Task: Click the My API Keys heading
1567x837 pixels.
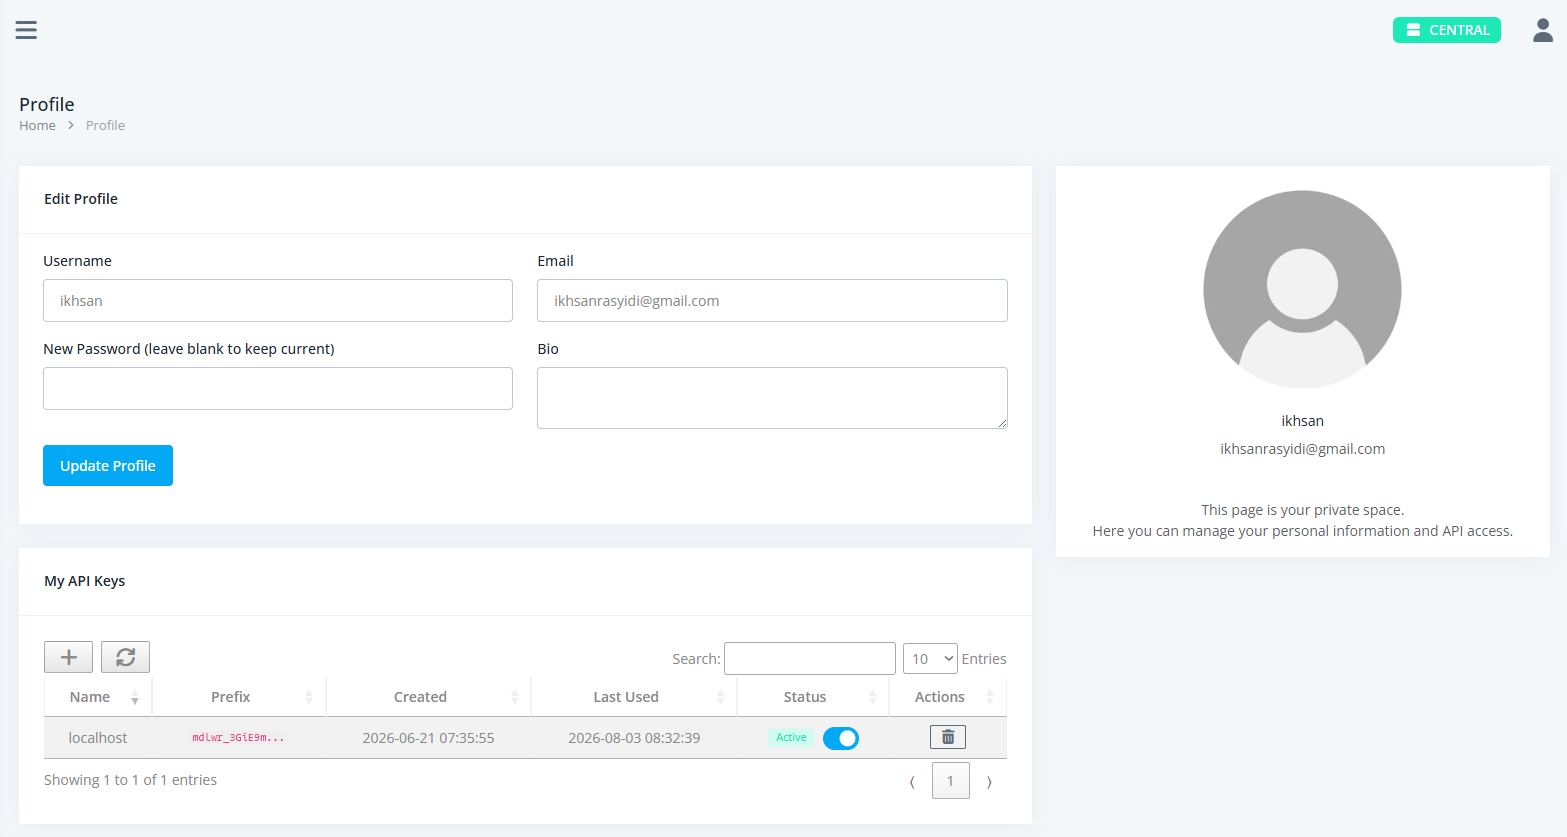Action: click(85, 581)
